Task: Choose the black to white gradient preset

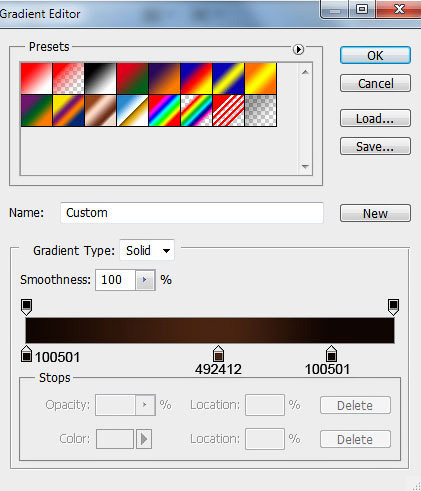Action: point(100,78)
